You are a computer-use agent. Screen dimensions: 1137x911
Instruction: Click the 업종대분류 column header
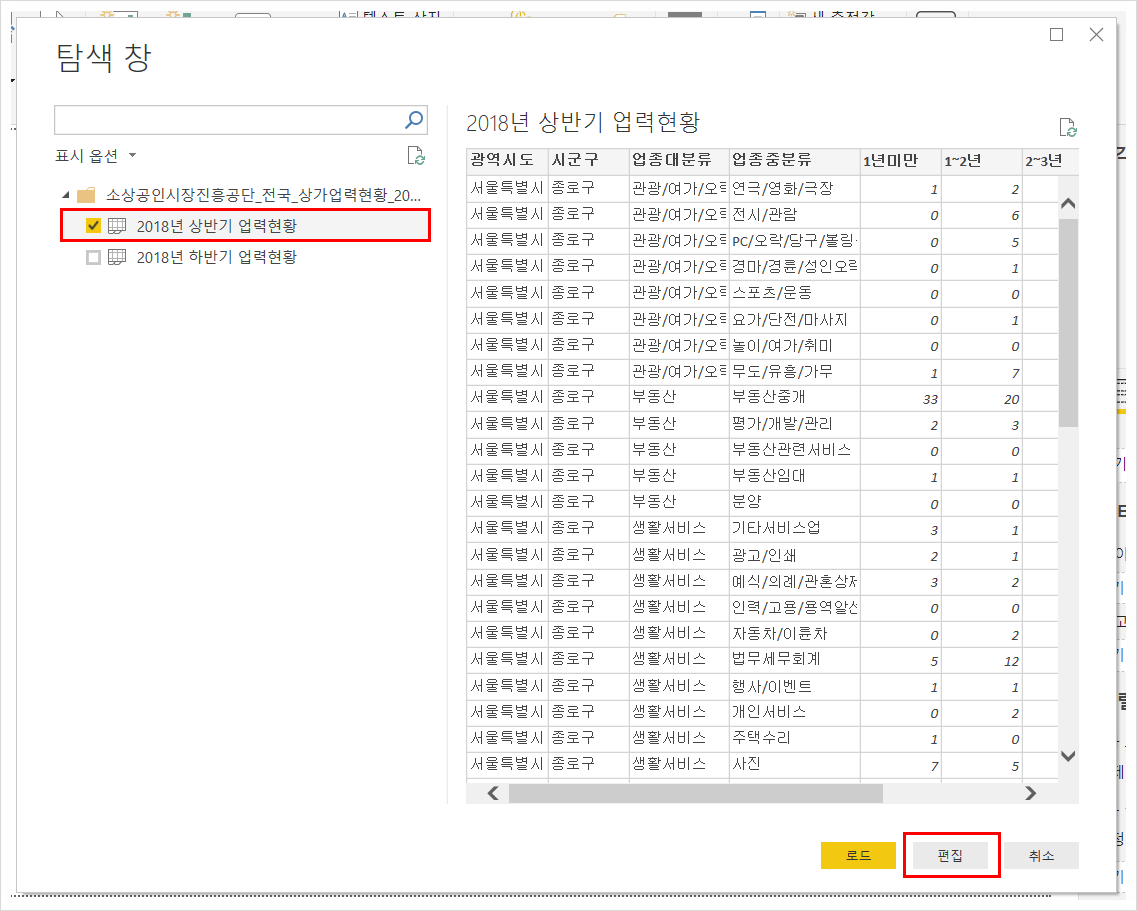(x=679, y=160)
